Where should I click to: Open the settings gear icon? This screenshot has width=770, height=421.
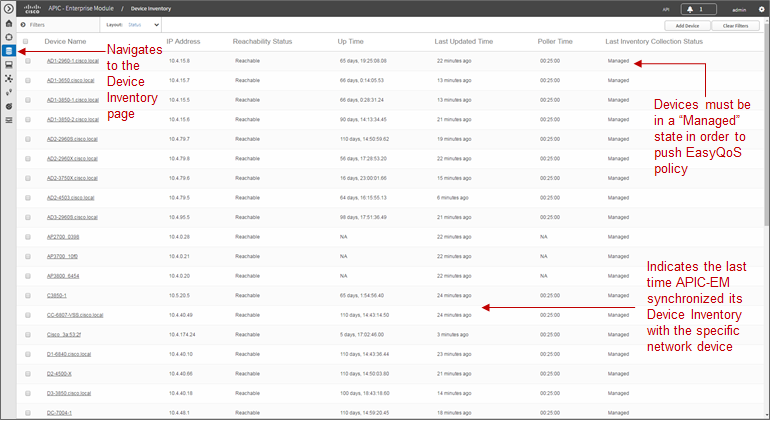(762, 9)
